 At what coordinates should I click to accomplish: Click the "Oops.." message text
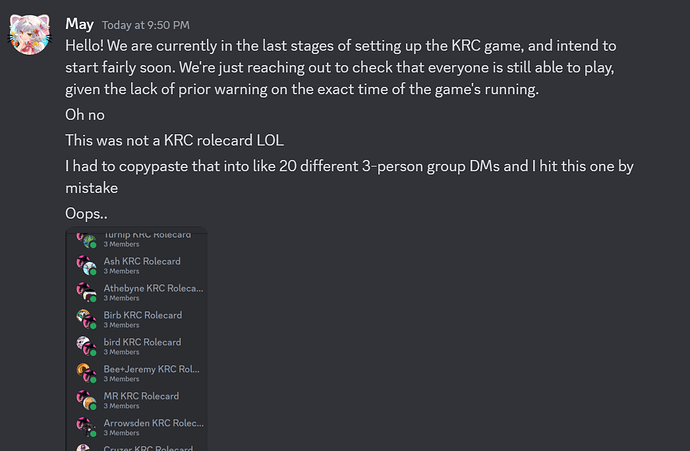(88, 213)
